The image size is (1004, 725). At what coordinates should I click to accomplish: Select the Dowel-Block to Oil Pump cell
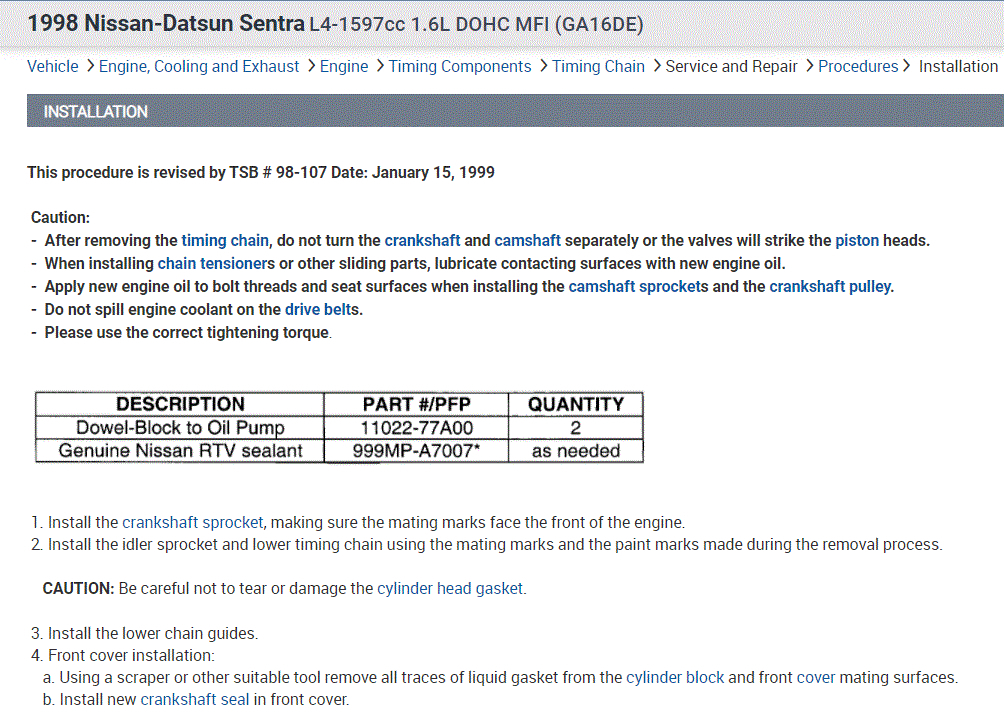180,428
